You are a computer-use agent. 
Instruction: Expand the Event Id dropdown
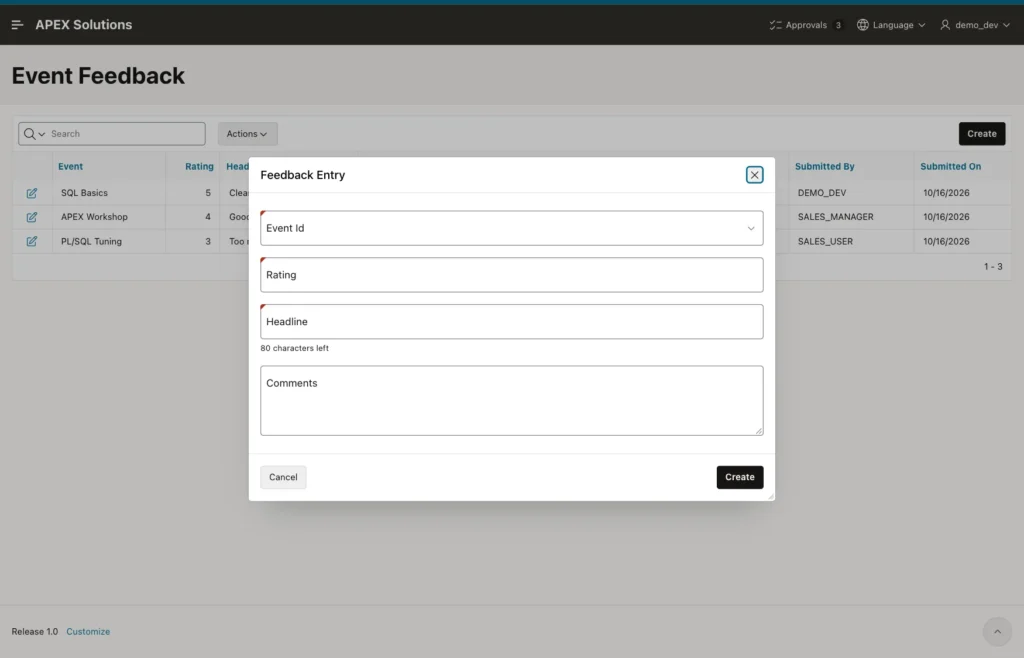[x=751, y=228]
